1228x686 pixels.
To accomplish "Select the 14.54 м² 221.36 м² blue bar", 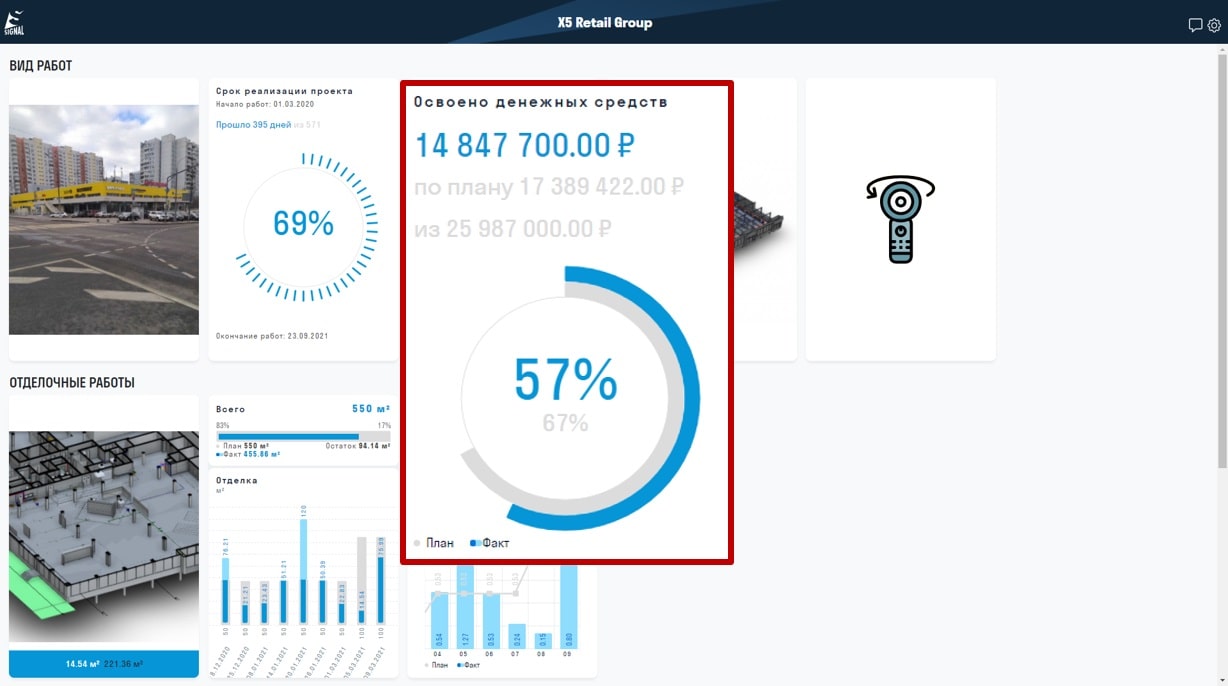I will pyautogui.click(x=104, y=663).
